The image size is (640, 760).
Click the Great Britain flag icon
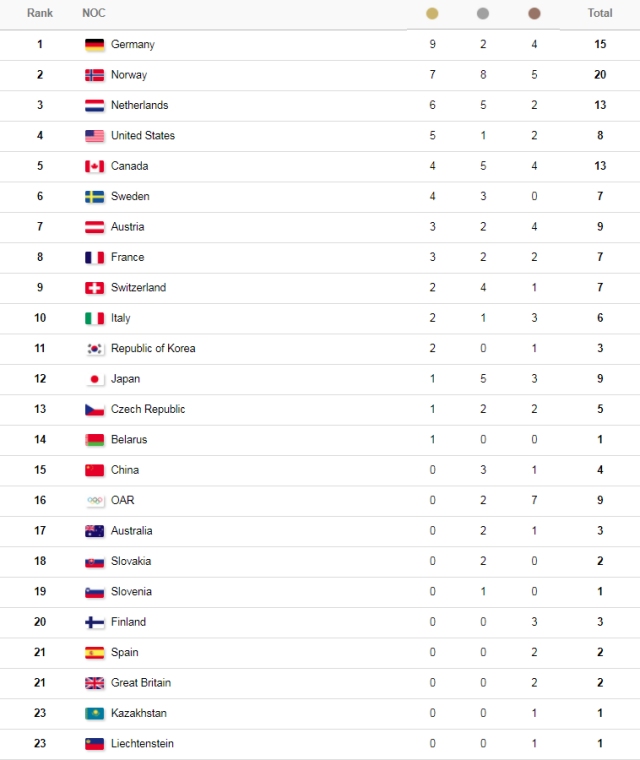95,683
